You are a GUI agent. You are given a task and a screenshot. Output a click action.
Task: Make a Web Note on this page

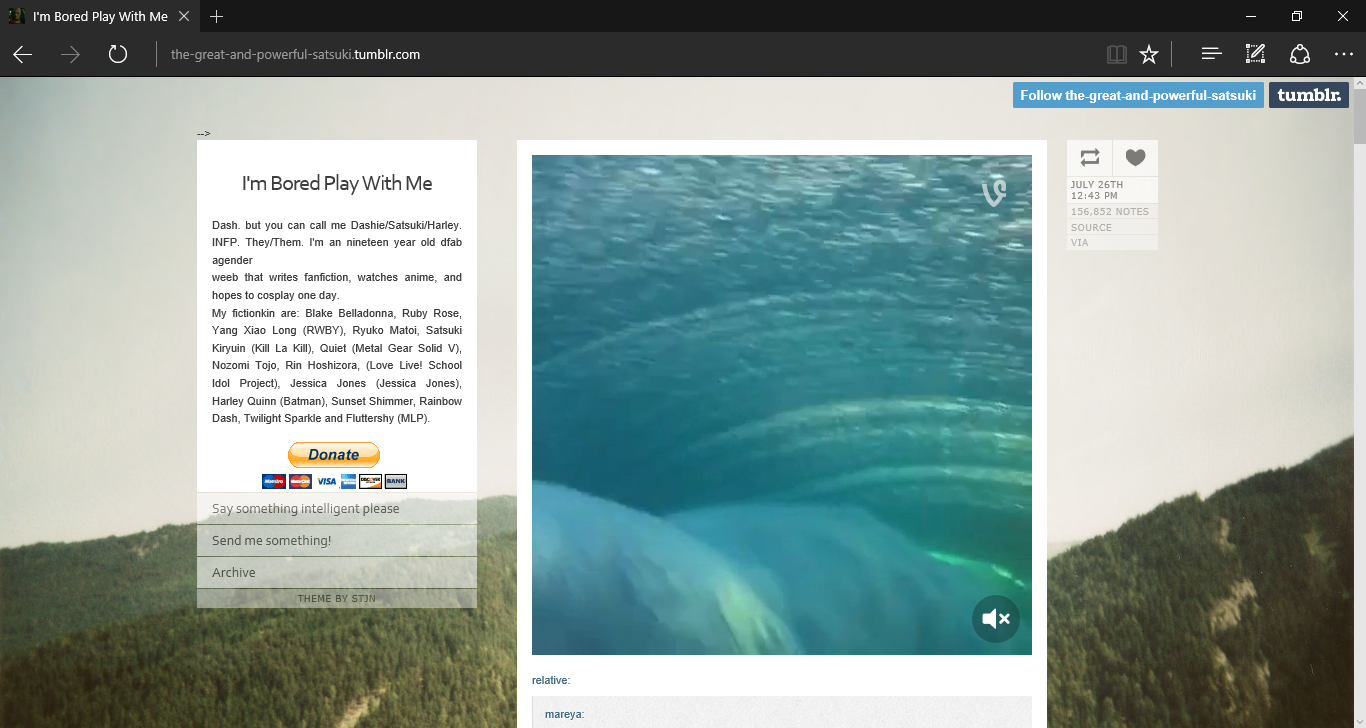click(x=1255, y=55)
